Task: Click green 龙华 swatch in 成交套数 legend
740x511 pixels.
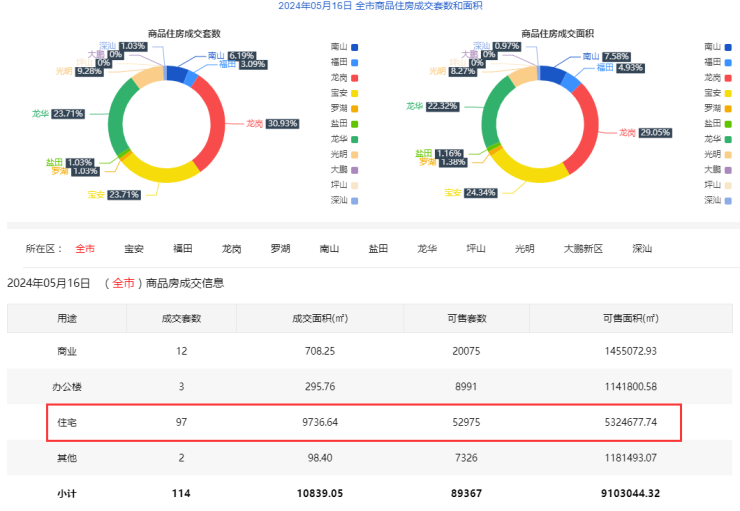Action: click(x=355, y=139)
